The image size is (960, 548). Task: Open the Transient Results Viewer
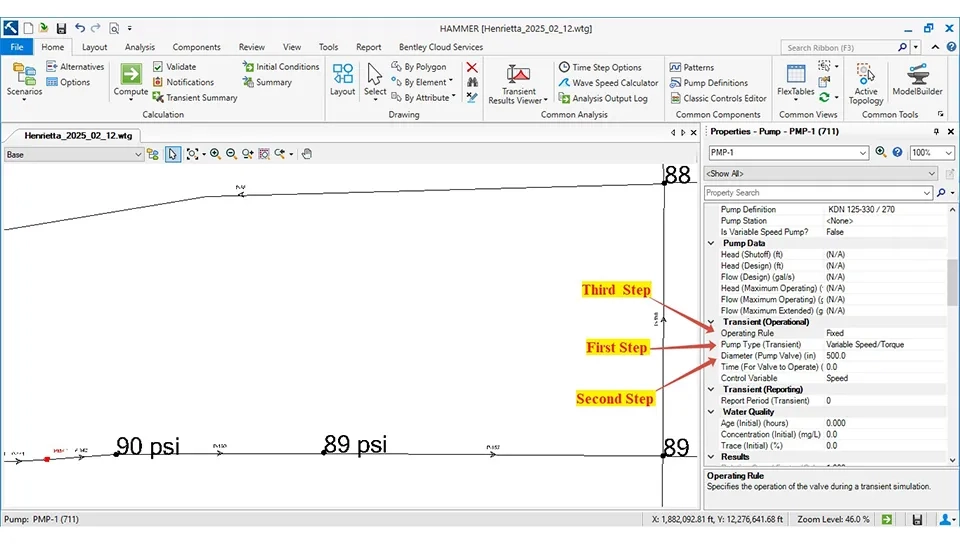(x=518, y=82)
